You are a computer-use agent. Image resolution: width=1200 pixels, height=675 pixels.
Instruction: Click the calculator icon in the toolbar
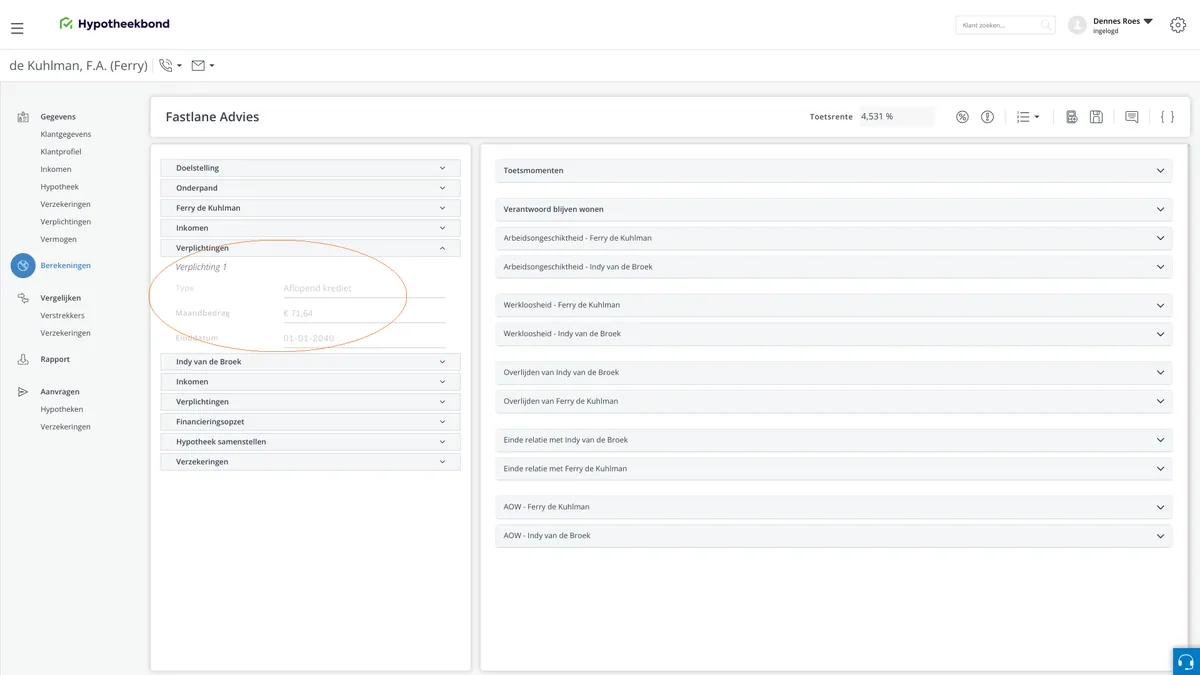[x=1071, y=117]
